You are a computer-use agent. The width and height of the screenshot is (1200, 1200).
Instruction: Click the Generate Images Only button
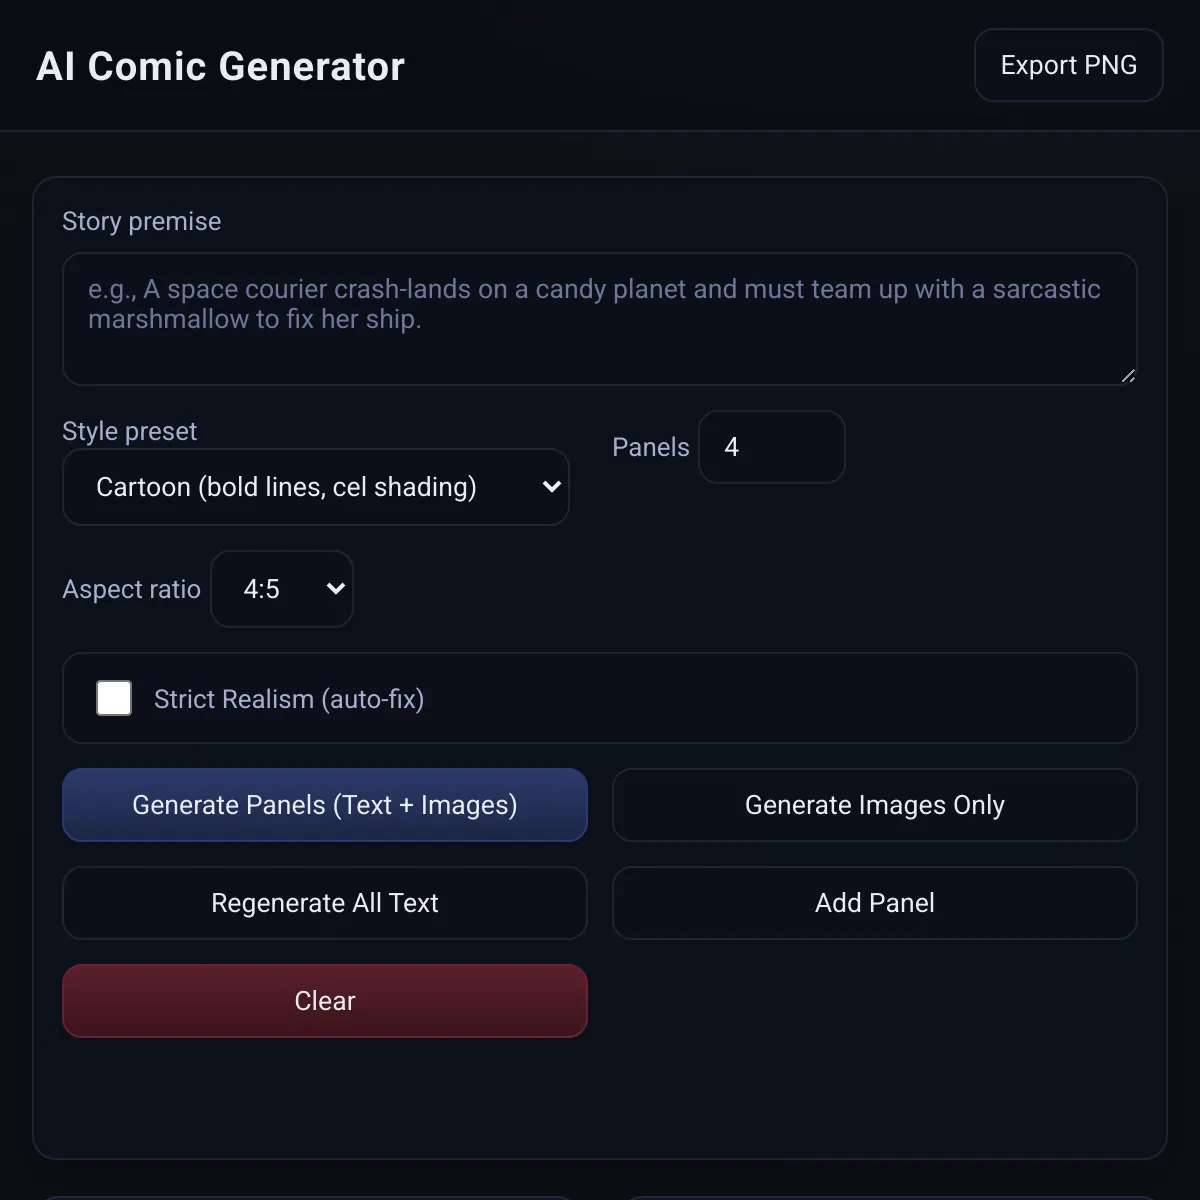click(x=874, y=804)
